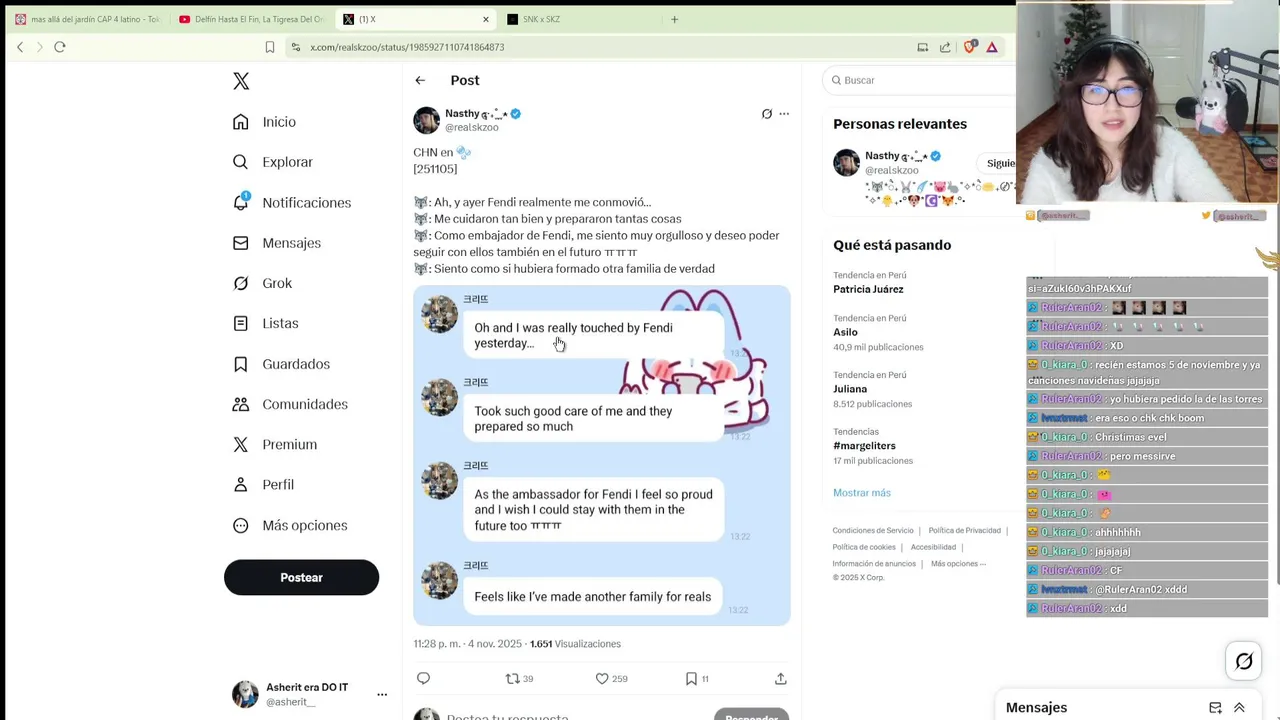Viewport: 1280px width, 720px height.
Task: Click the Buscar search field
Action: [x=920, y=80]
